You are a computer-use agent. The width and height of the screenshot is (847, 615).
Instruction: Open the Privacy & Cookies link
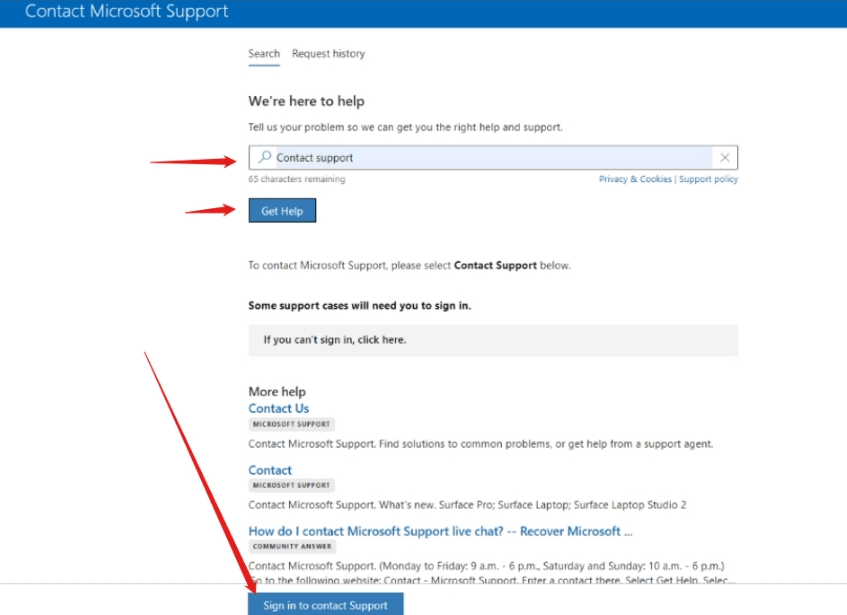point(635,179)
